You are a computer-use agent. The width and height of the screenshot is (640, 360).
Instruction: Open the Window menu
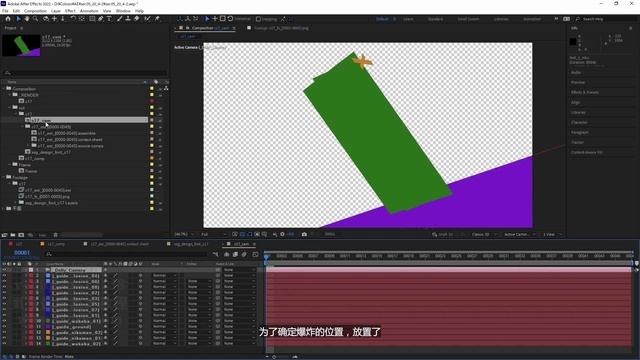(x=123, y=11)
